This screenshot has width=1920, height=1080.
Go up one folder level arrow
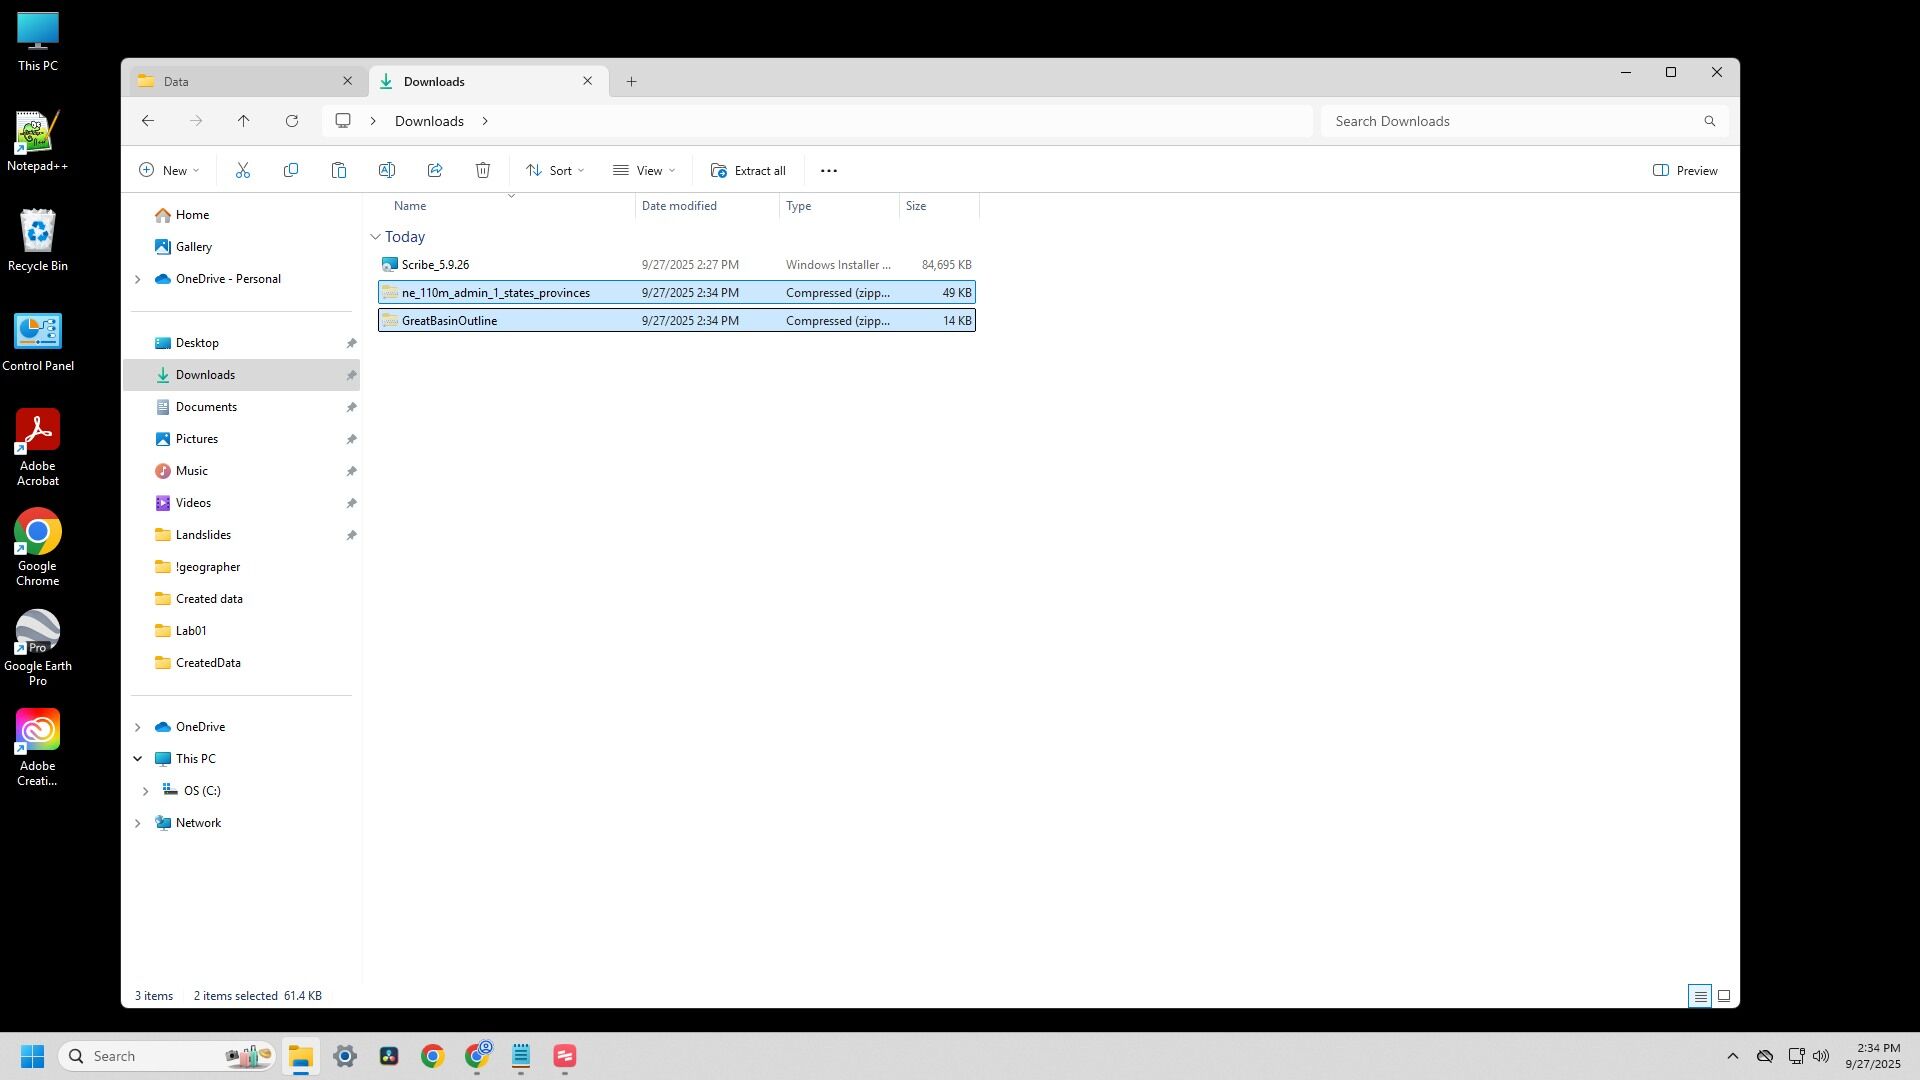tap(244, 121)
